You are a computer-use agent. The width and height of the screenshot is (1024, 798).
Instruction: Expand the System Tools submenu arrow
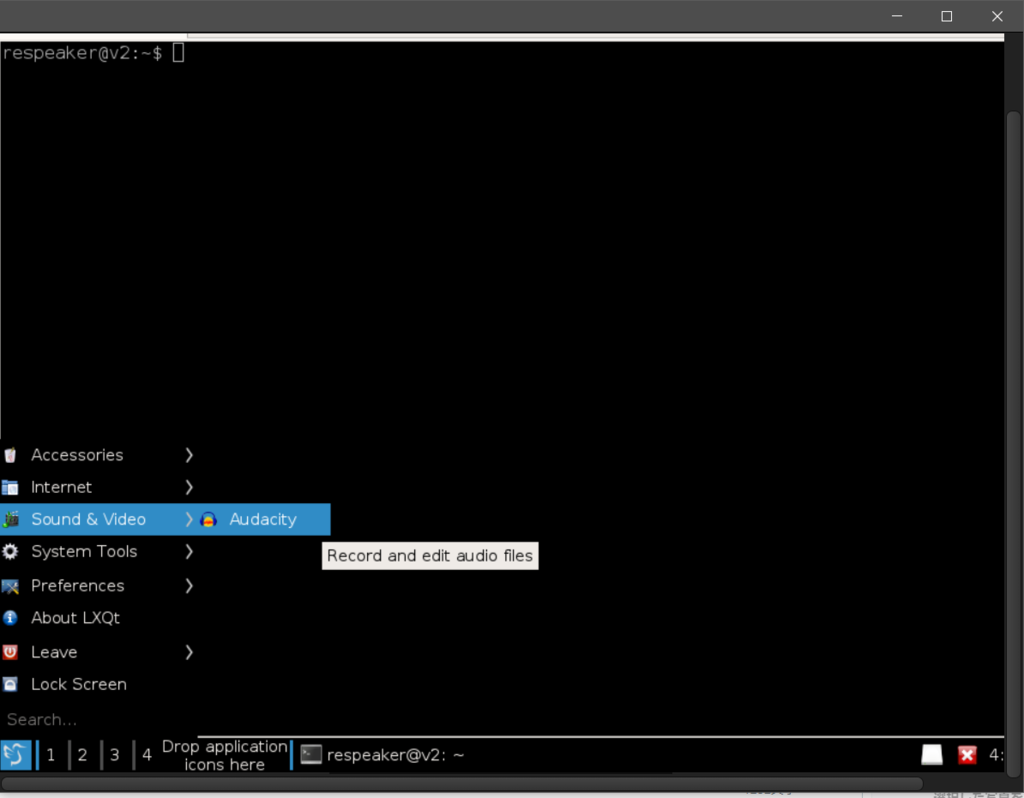pyautogui.click(x=189, y=552)
